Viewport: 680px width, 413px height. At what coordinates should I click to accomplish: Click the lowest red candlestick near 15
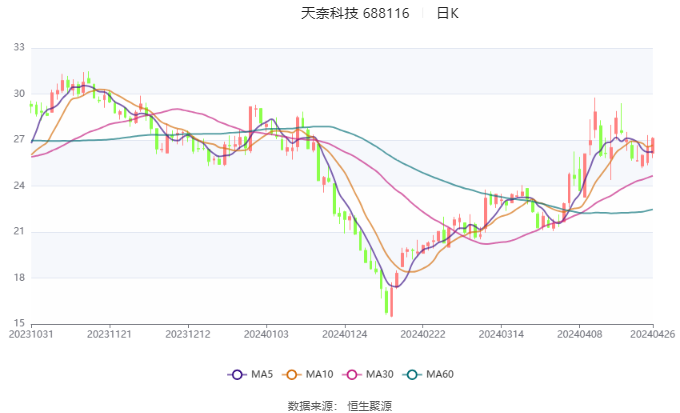point(391,300)
